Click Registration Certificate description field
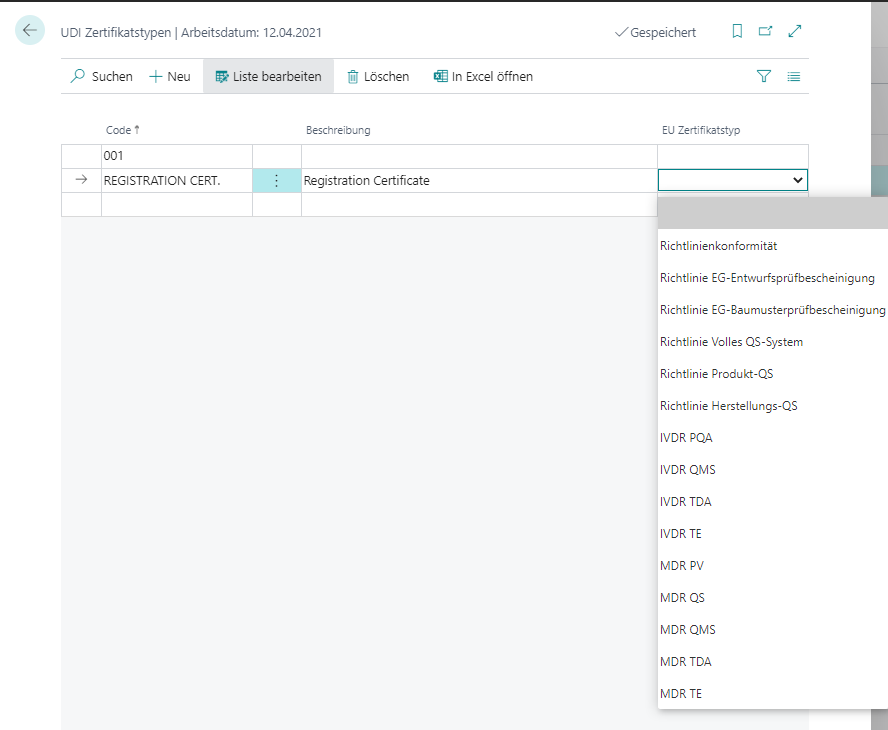The width and height of the screenshot is (888, 730). pyautogui.click(x=478, y=181)
